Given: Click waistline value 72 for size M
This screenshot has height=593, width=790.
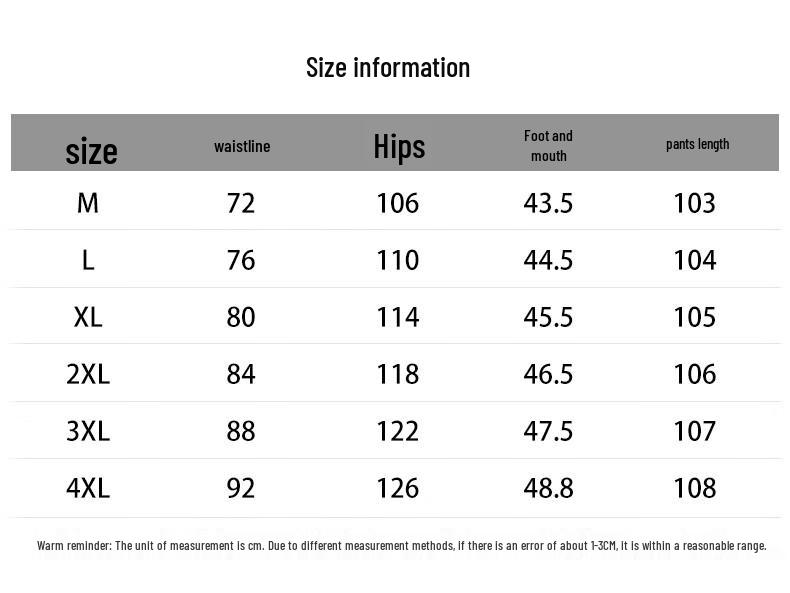Looking at the screenshot, I should [241, 203].
